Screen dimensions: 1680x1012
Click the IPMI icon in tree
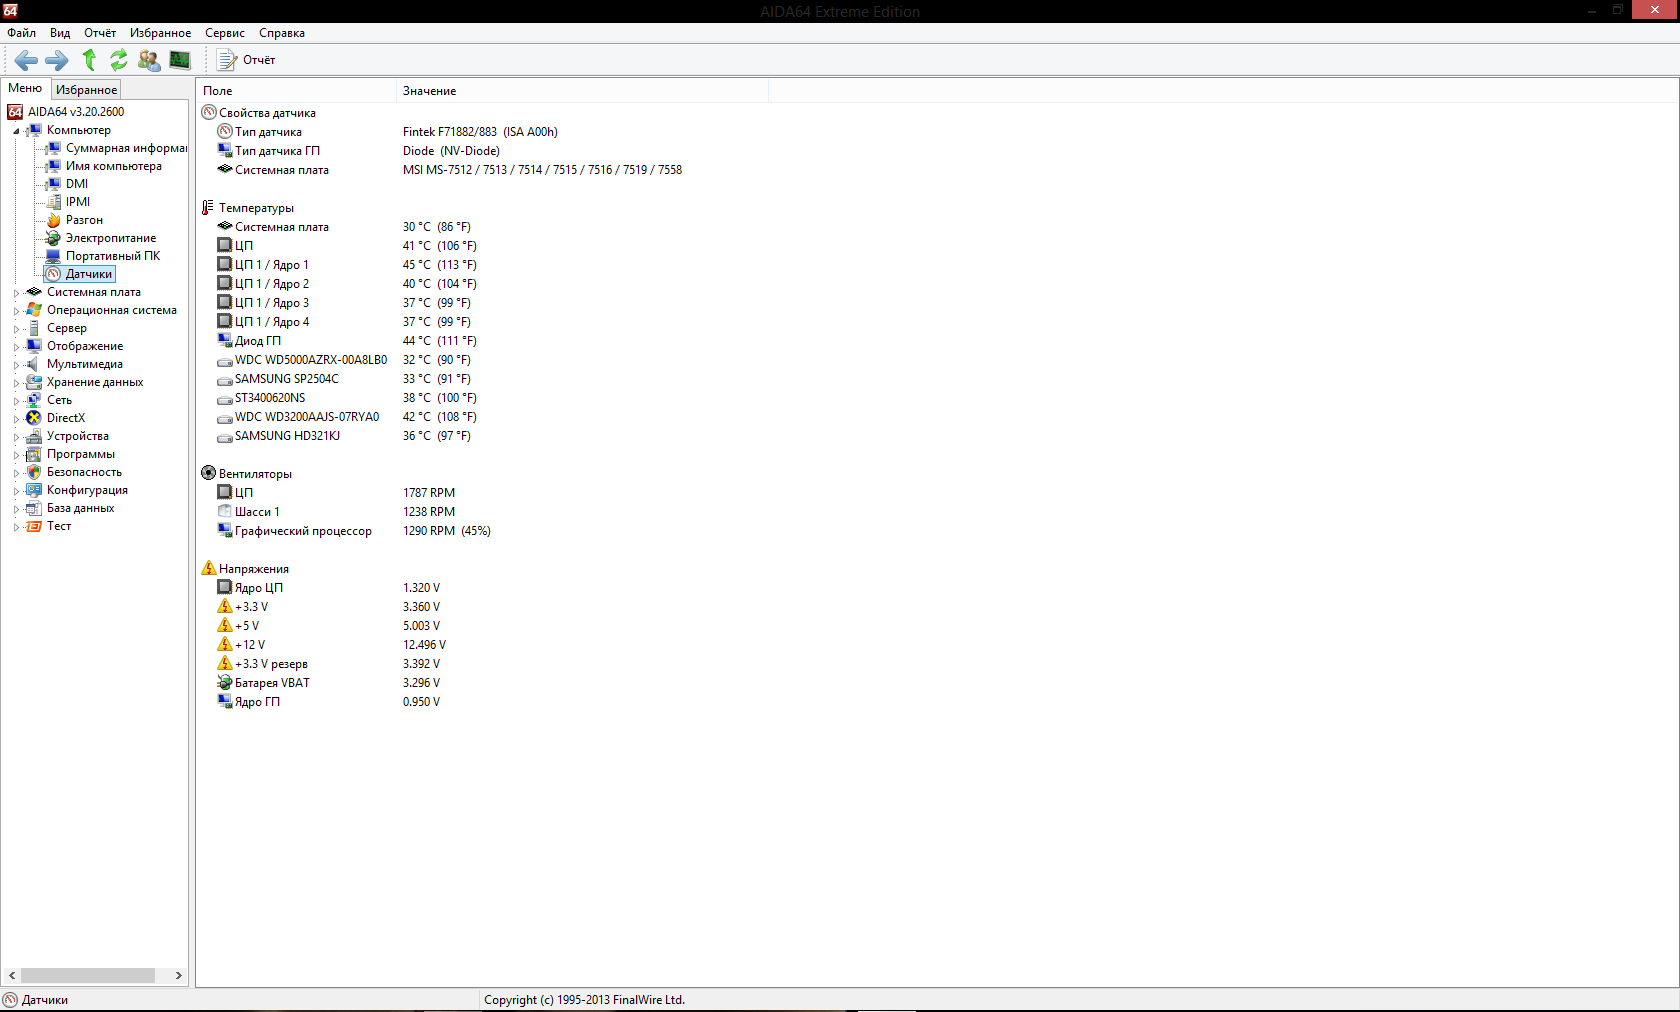point(54,202)
